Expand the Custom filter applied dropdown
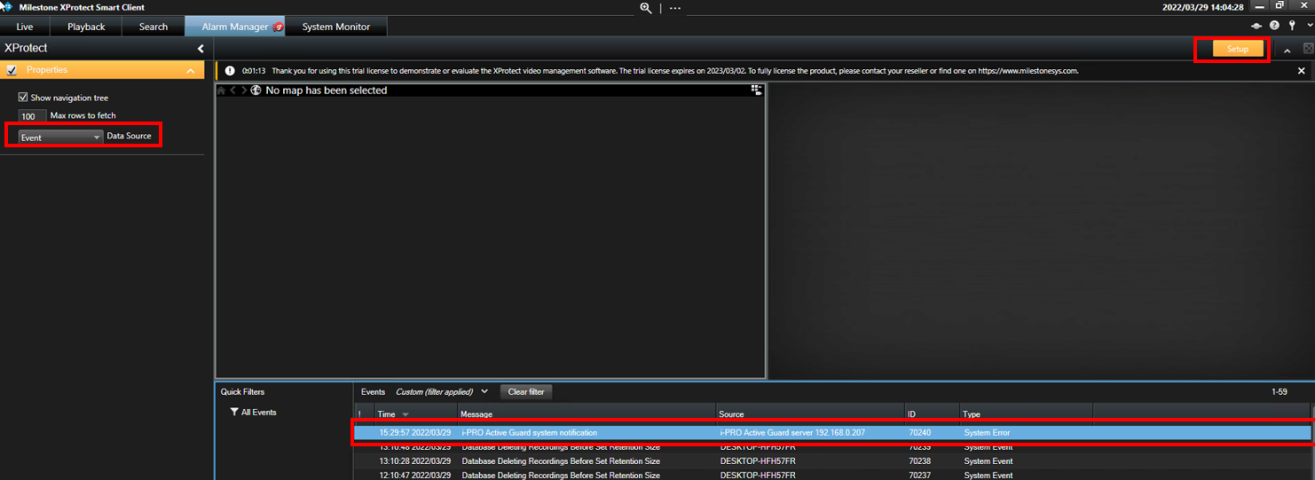The width and height of the screenshot is (1315, 480). 484,392
